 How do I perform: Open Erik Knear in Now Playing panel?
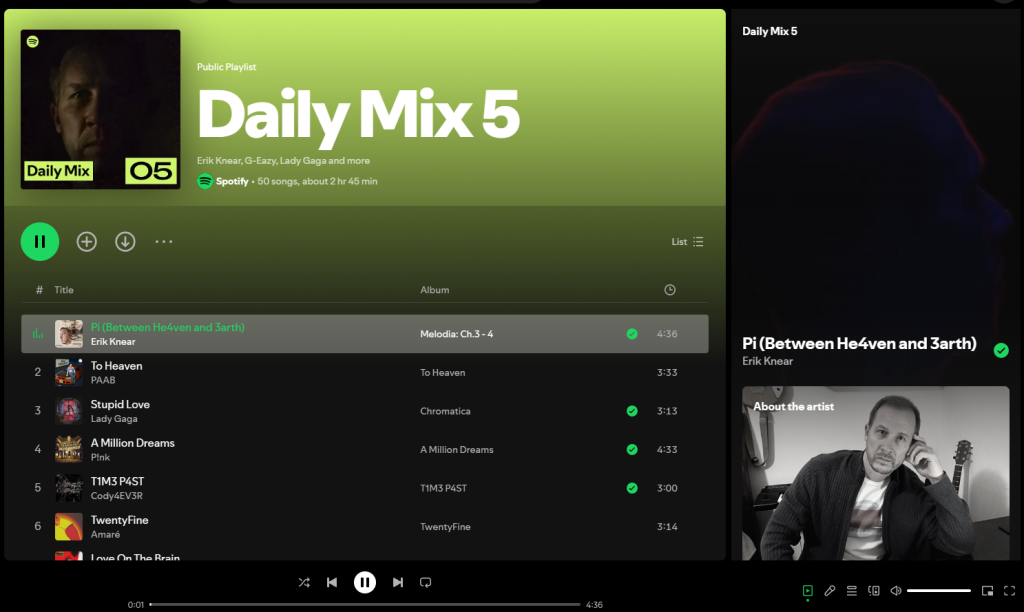[767, 361]
